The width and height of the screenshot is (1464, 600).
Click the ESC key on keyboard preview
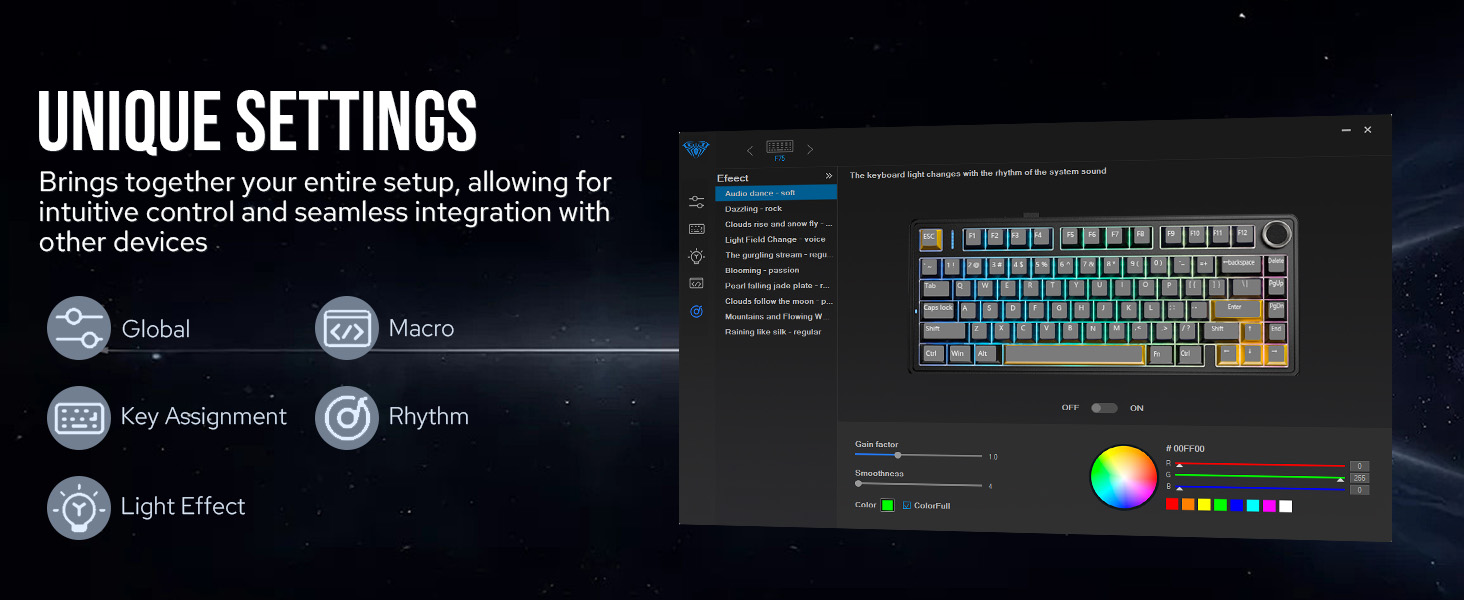929,237
